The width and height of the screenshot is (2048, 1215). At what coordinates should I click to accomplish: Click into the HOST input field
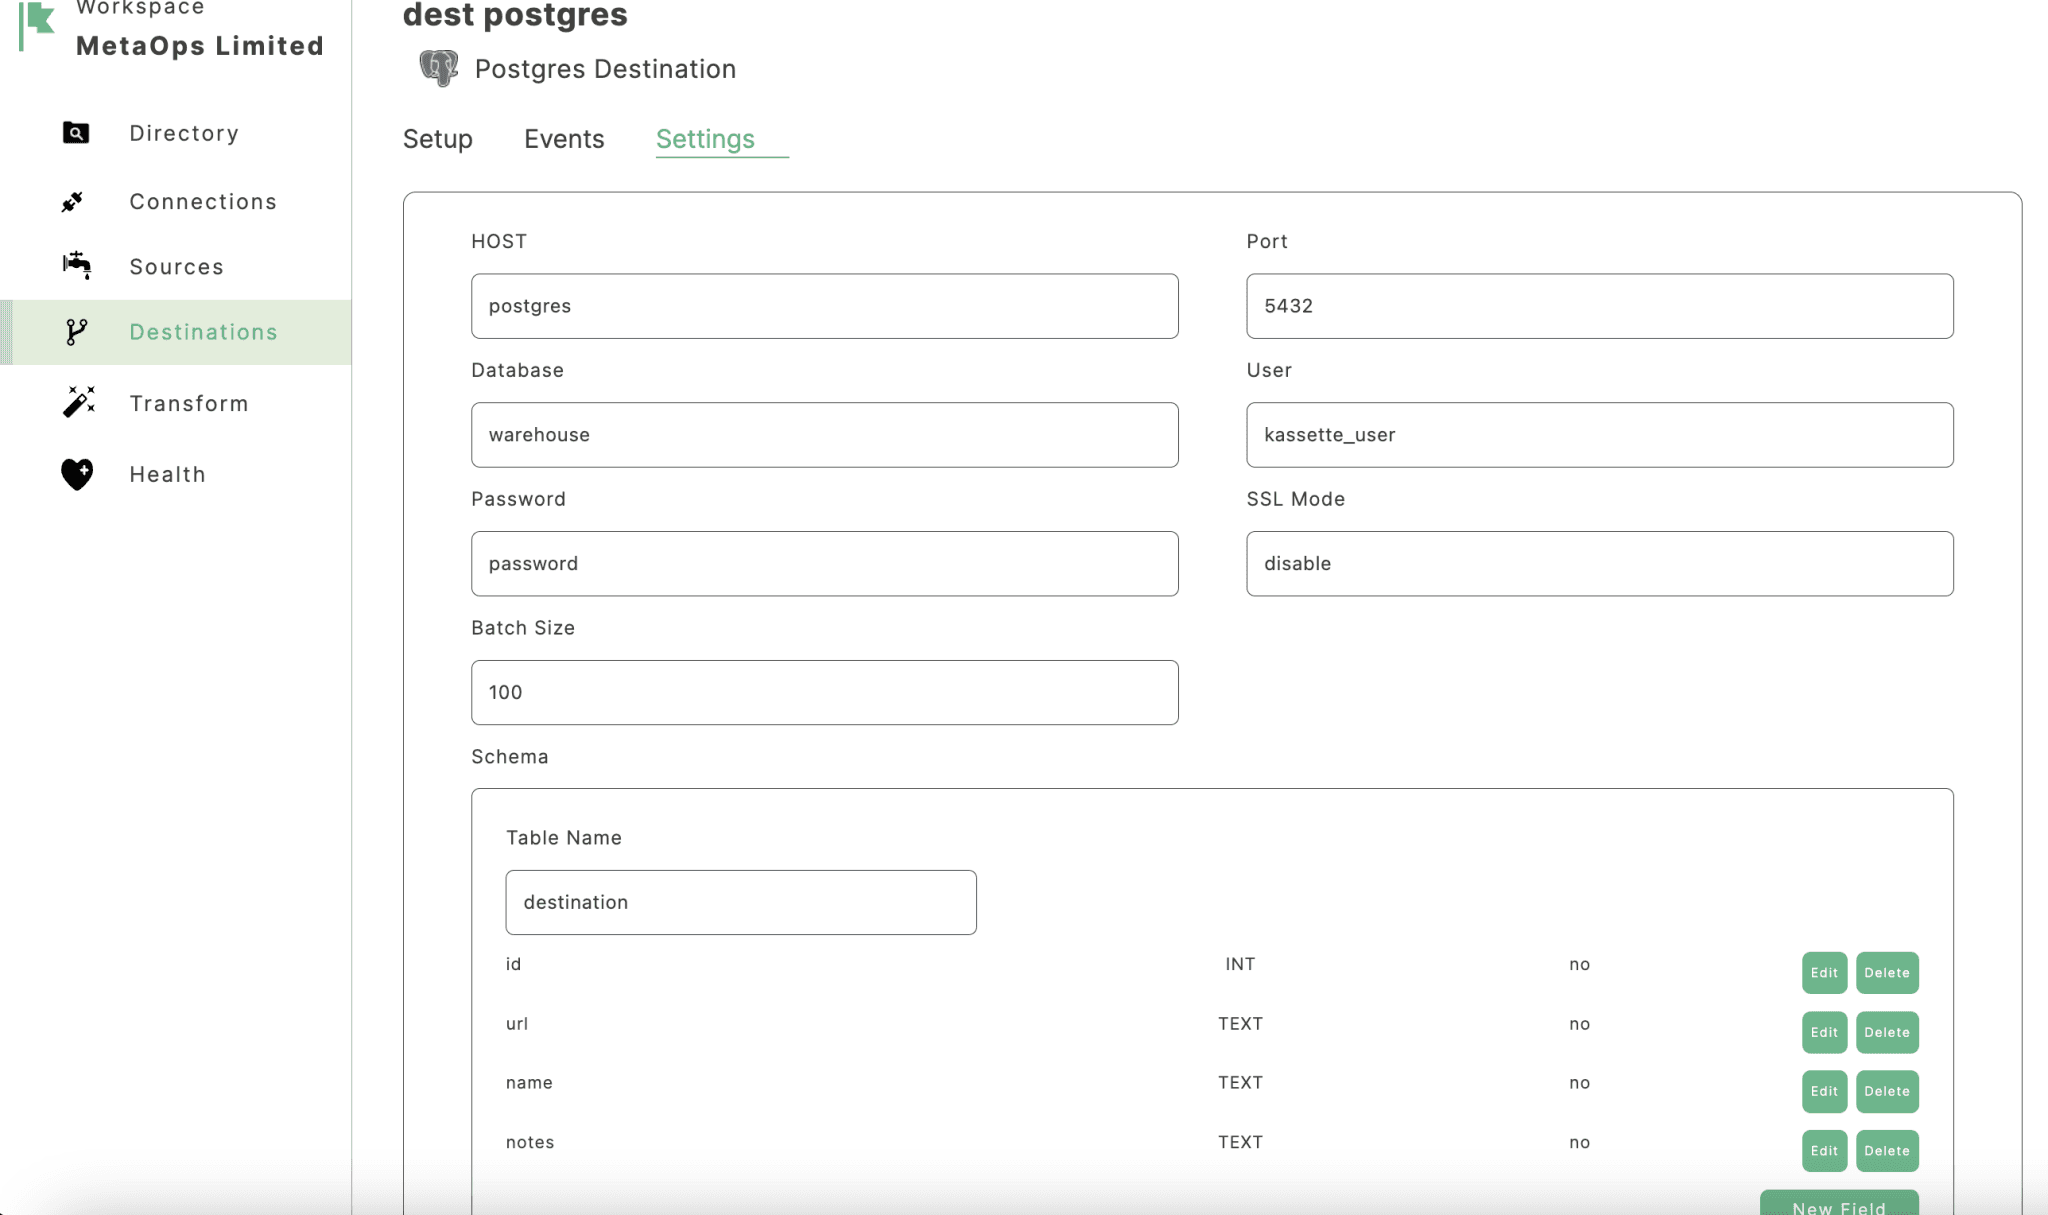click(x=824, y=306)
